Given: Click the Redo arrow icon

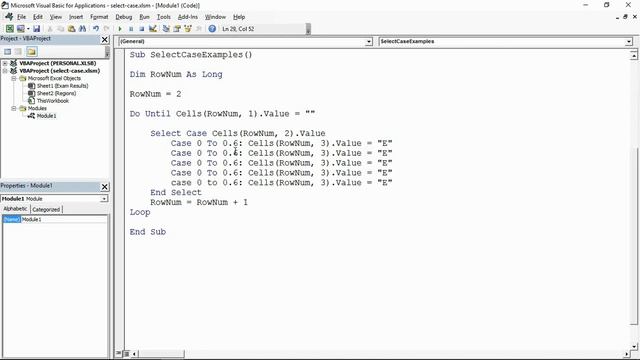Looking at the screenshot, I should [x=107, y=29].
